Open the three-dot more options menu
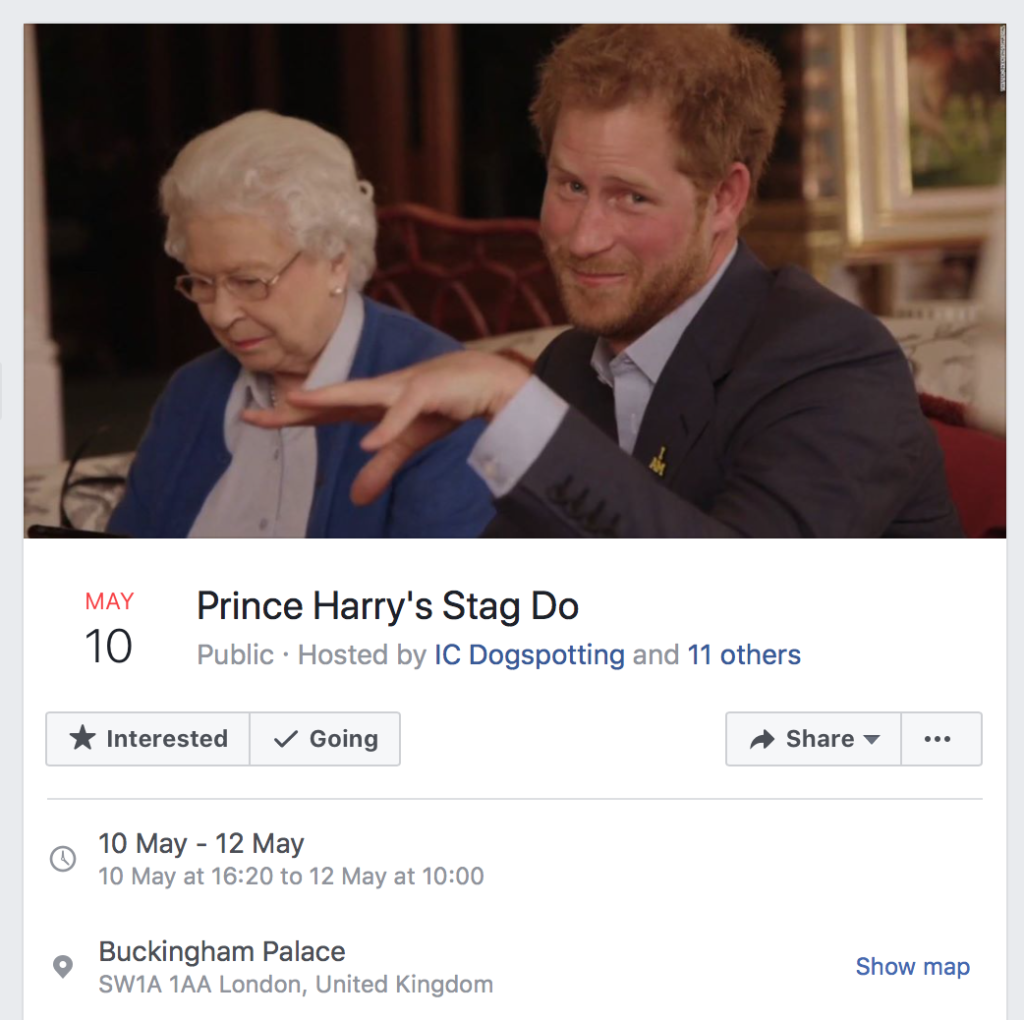1024x1020 pixels. click(937, 739)
